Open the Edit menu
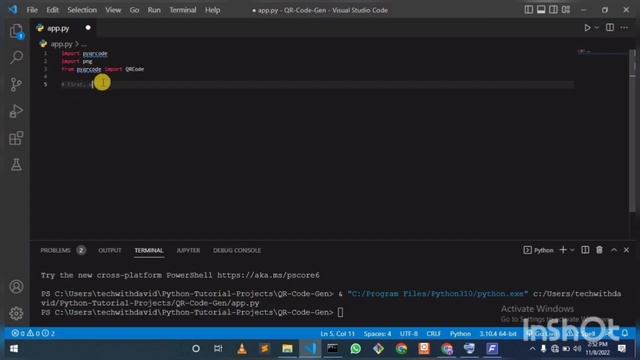 tap(52, 10)
